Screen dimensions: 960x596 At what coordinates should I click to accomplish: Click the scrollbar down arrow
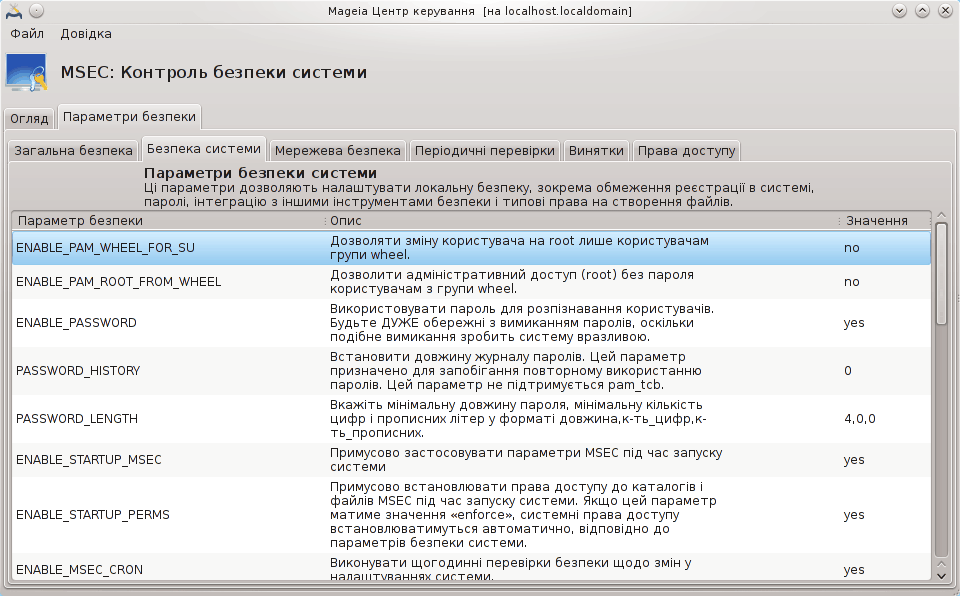(x=942, y=575)
